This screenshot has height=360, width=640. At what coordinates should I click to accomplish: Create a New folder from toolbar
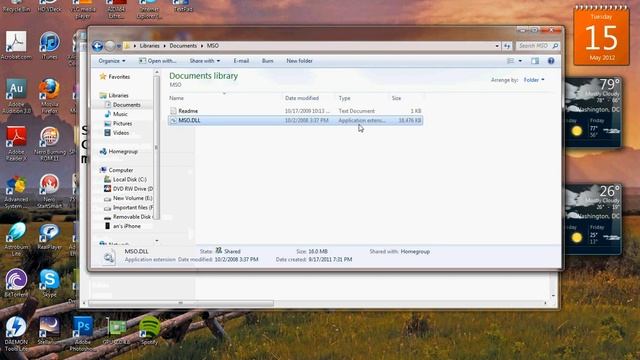coord(299,61)
